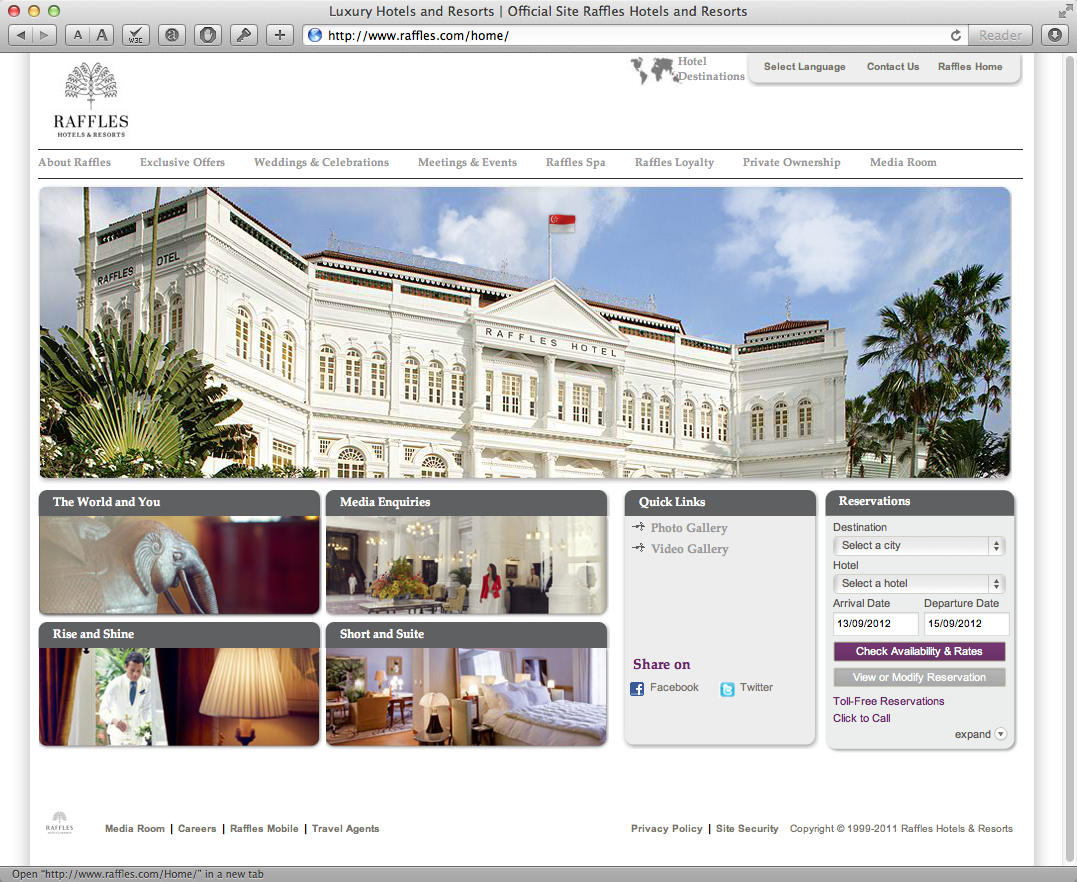1077x882 pixels.
Task: Click the Hotel Destinations text link
Action: (711, 69)
